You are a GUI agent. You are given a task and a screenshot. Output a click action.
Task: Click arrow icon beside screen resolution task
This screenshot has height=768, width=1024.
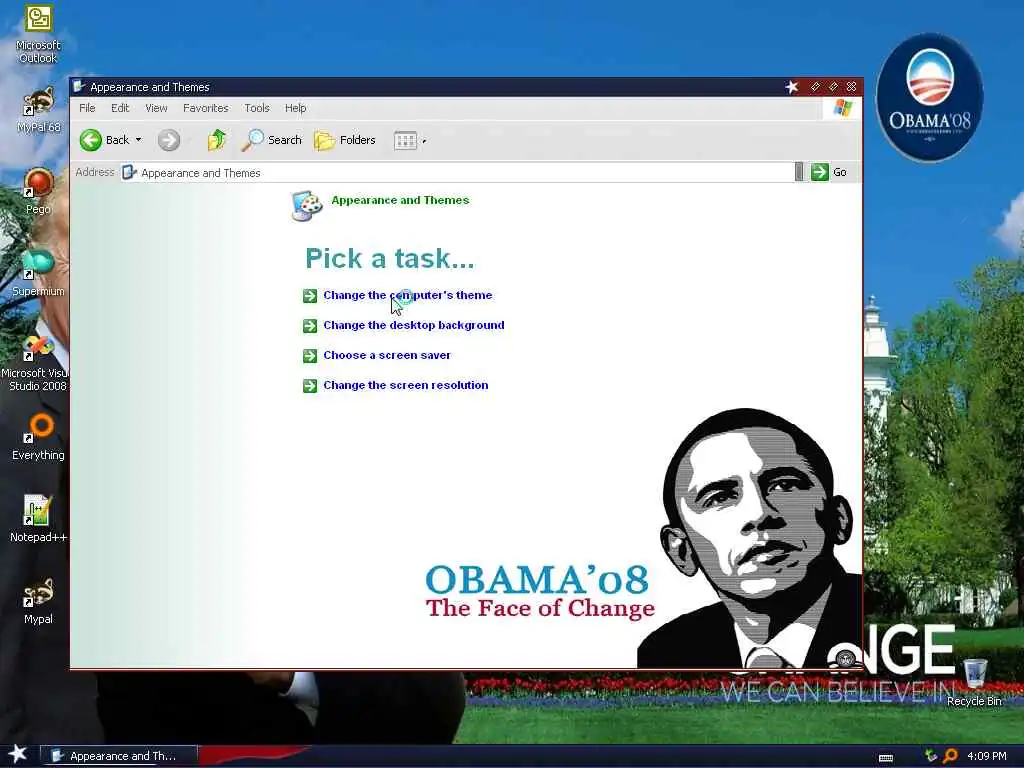click(x=310, y=386)
